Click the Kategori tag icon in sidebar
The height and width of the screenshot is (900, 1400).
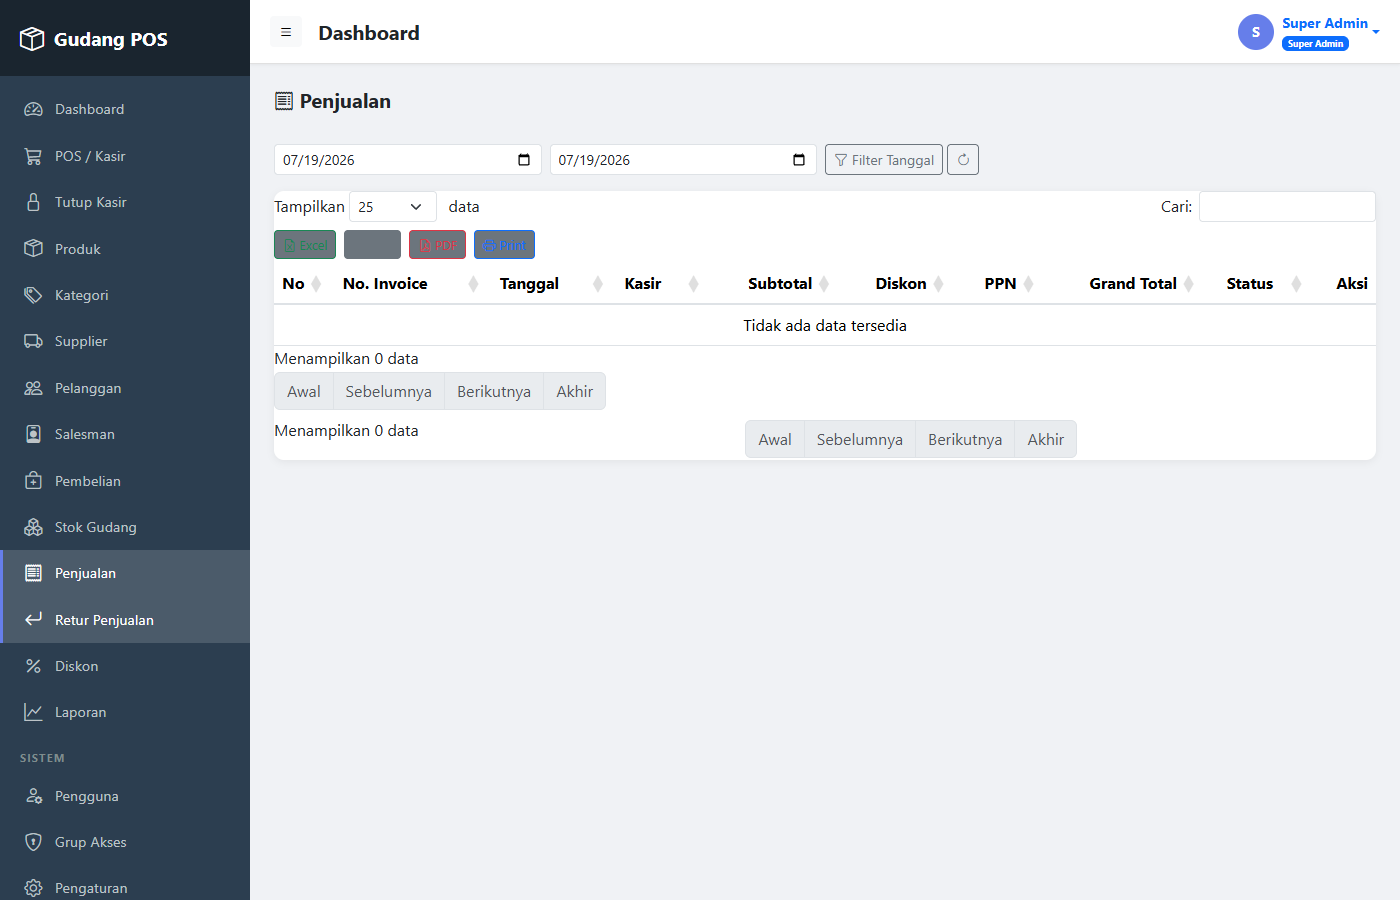[x=33, y=295]
